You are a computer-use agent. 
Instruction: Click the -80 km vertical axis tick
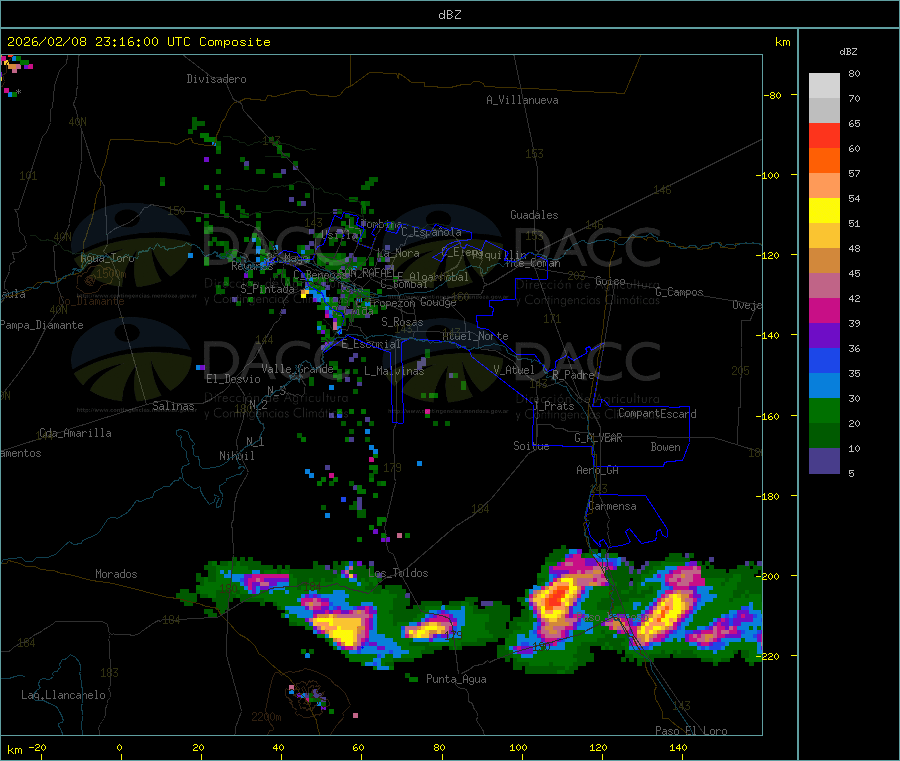pyautogui.click(x=773, y=95)
